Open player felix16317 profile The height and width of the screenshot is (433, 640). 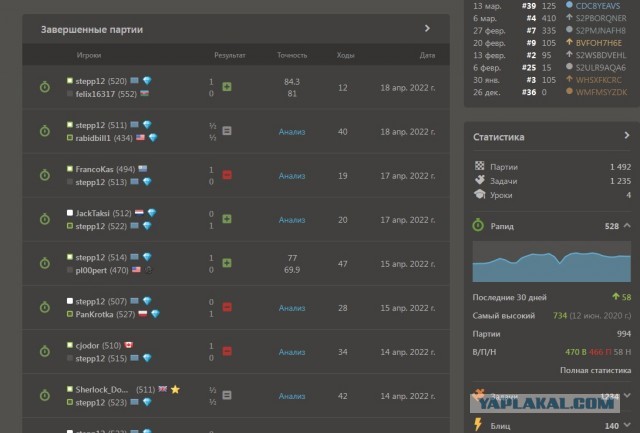pos(95,94)
